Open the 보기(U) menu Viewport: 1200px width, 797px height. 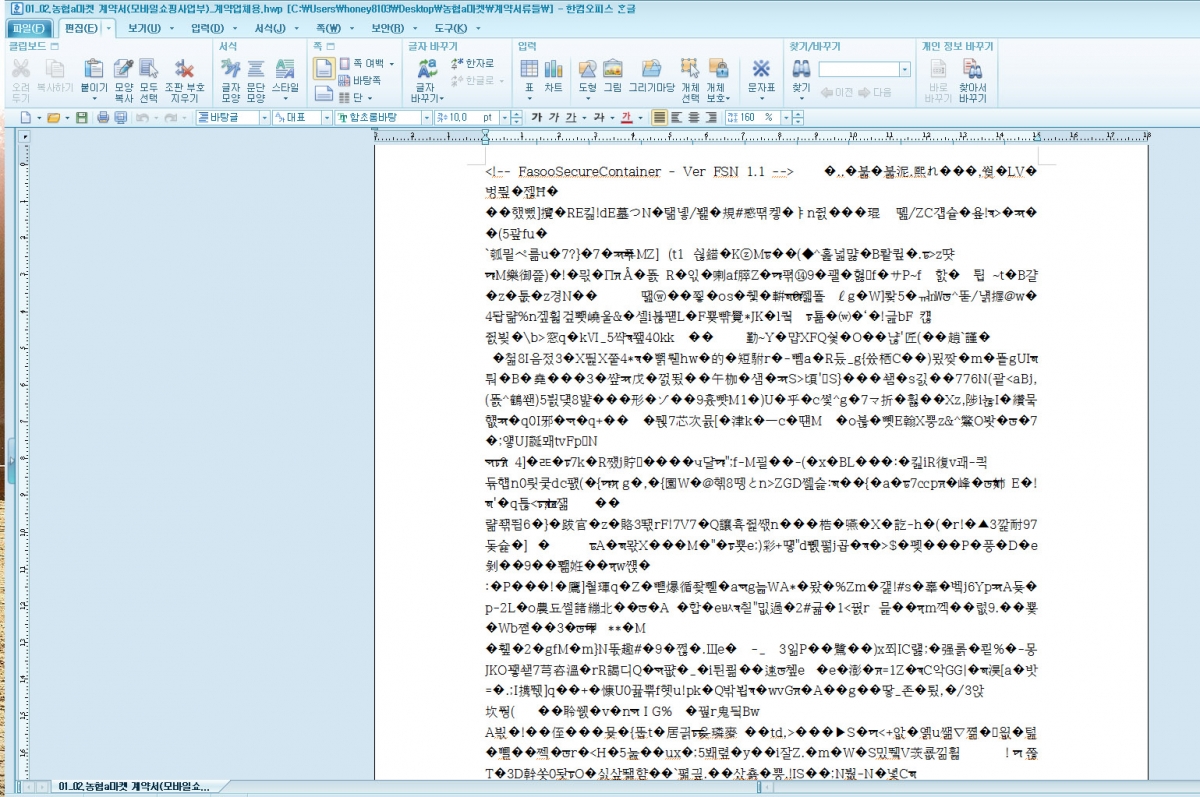pyautogui.click(x=144, y=28)
